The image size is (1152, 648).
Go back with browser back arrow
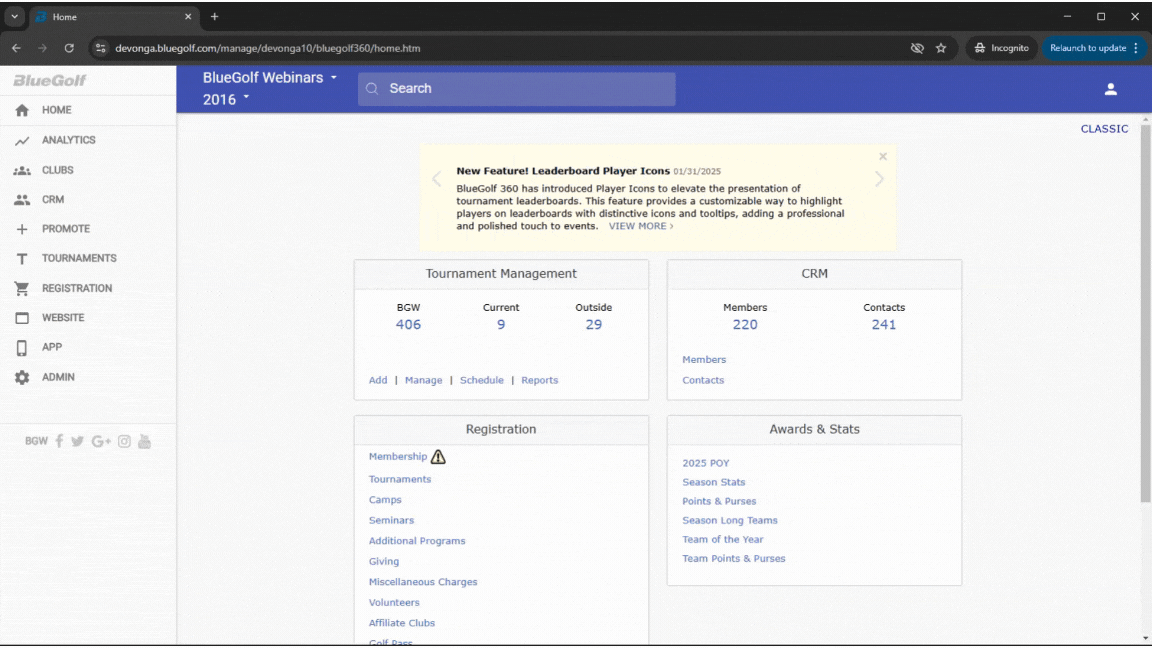click(16, 48)
